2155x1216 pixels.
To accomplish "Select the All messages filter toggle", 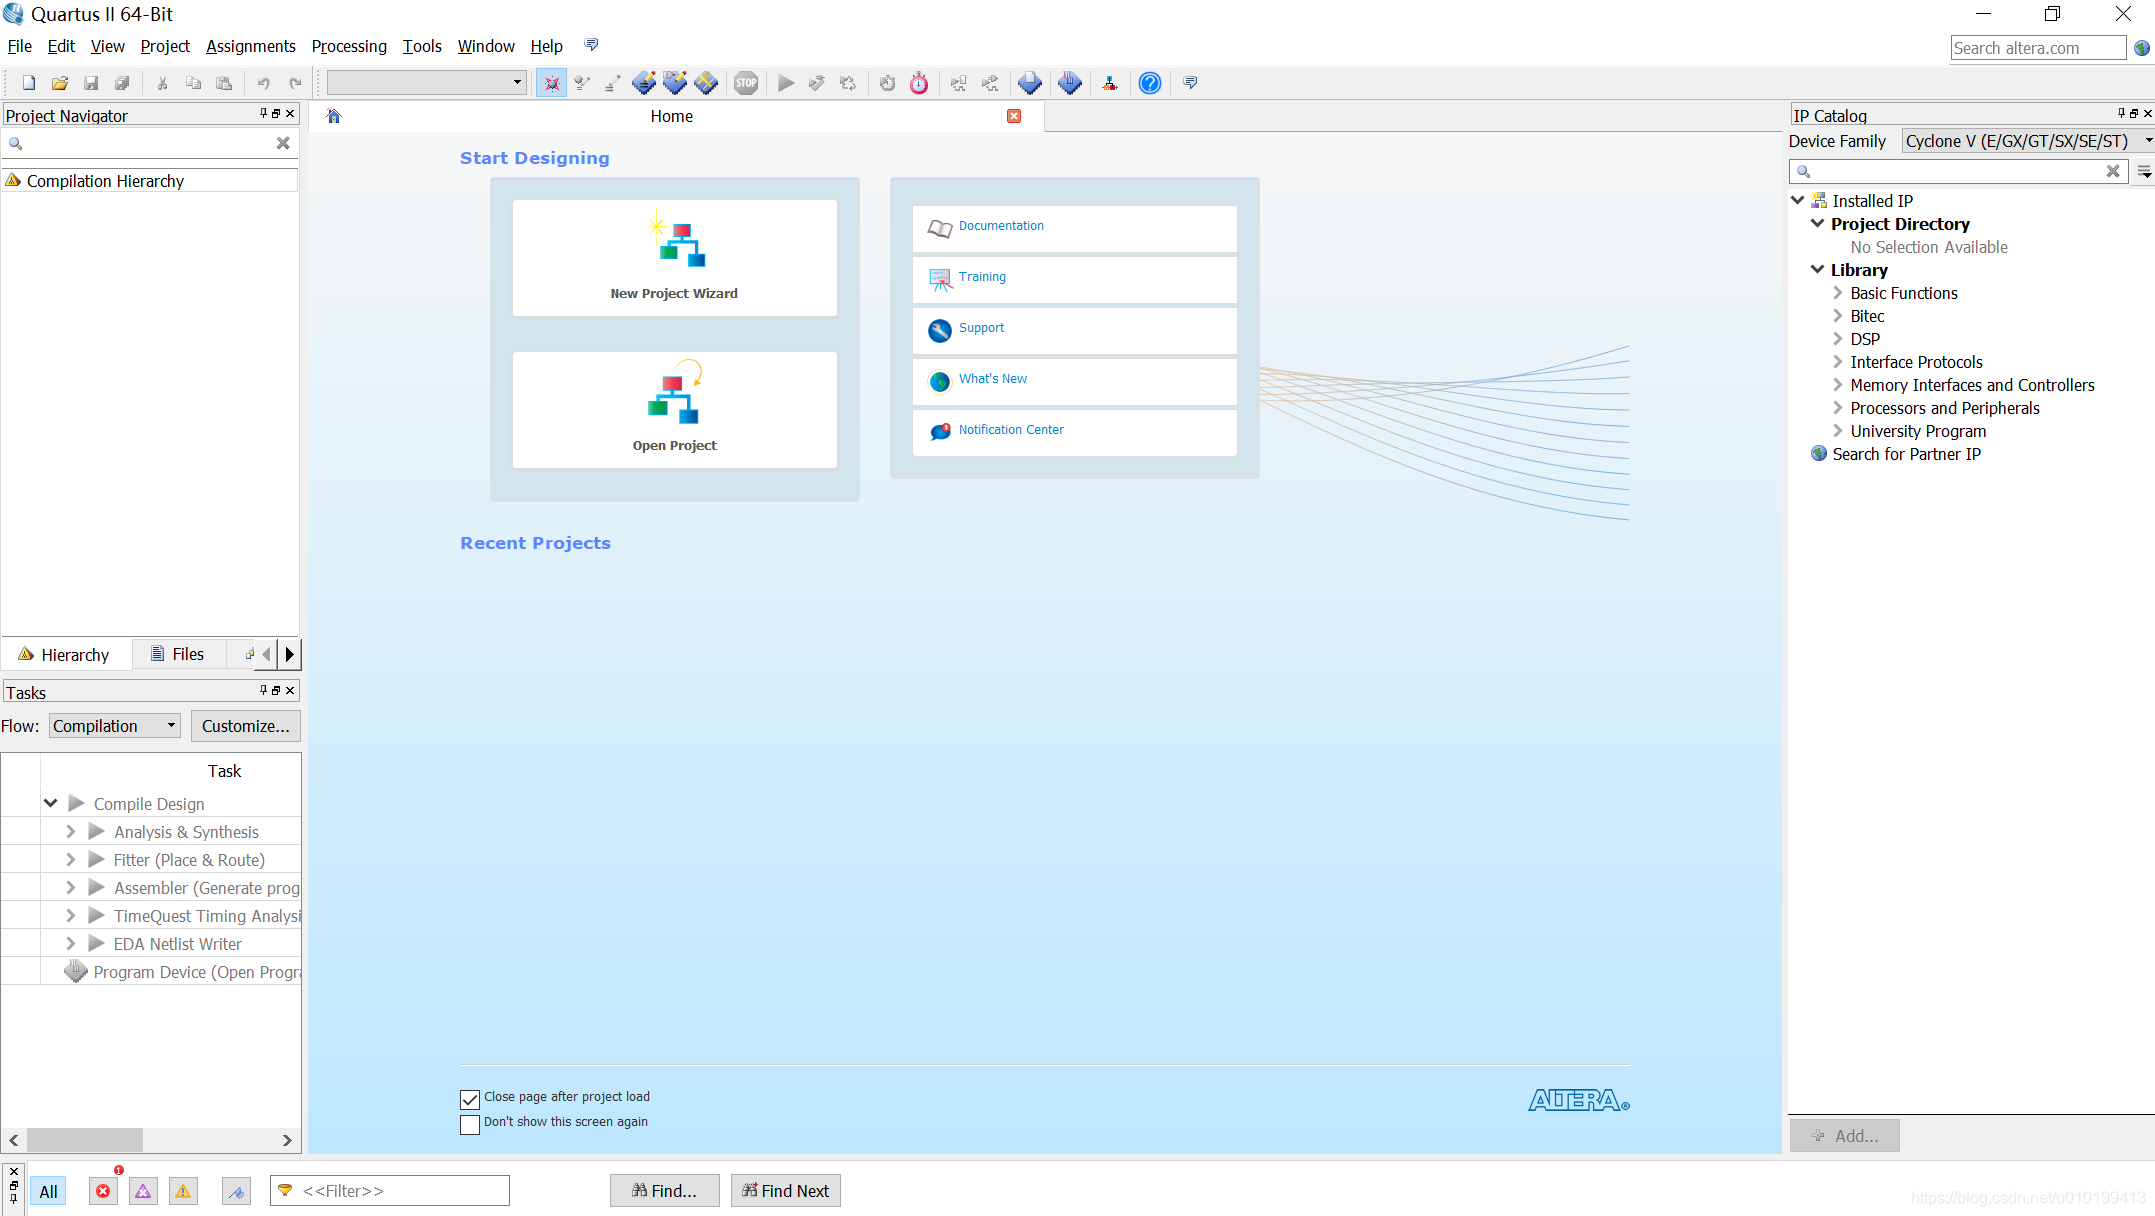I will (48, 1191).
